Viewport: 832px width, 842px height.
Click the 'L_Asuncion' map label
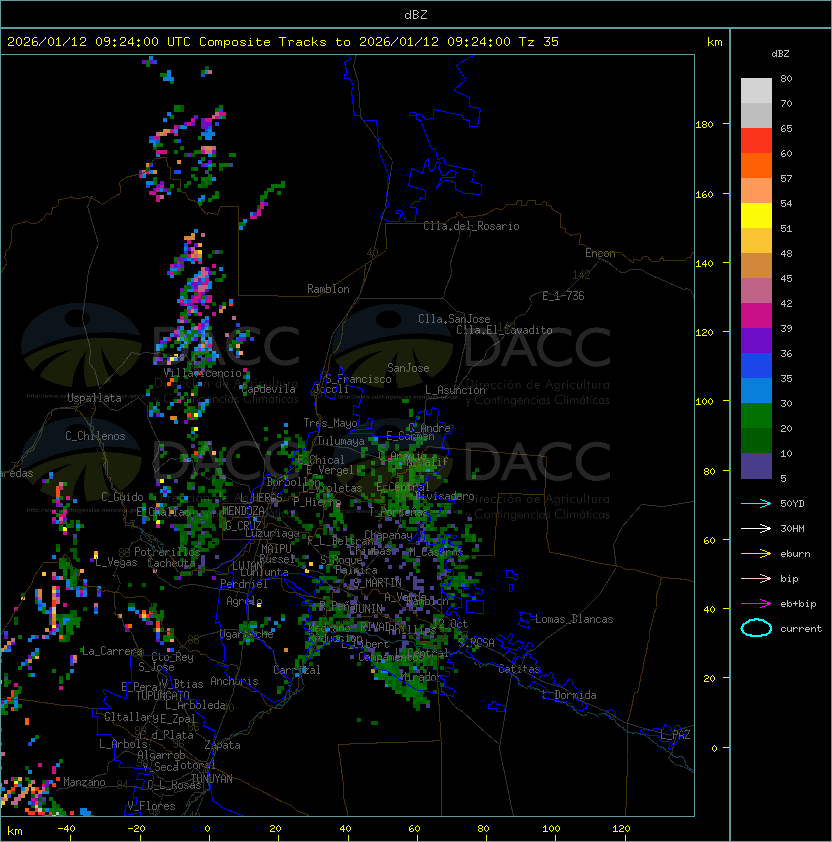[455, 390]
